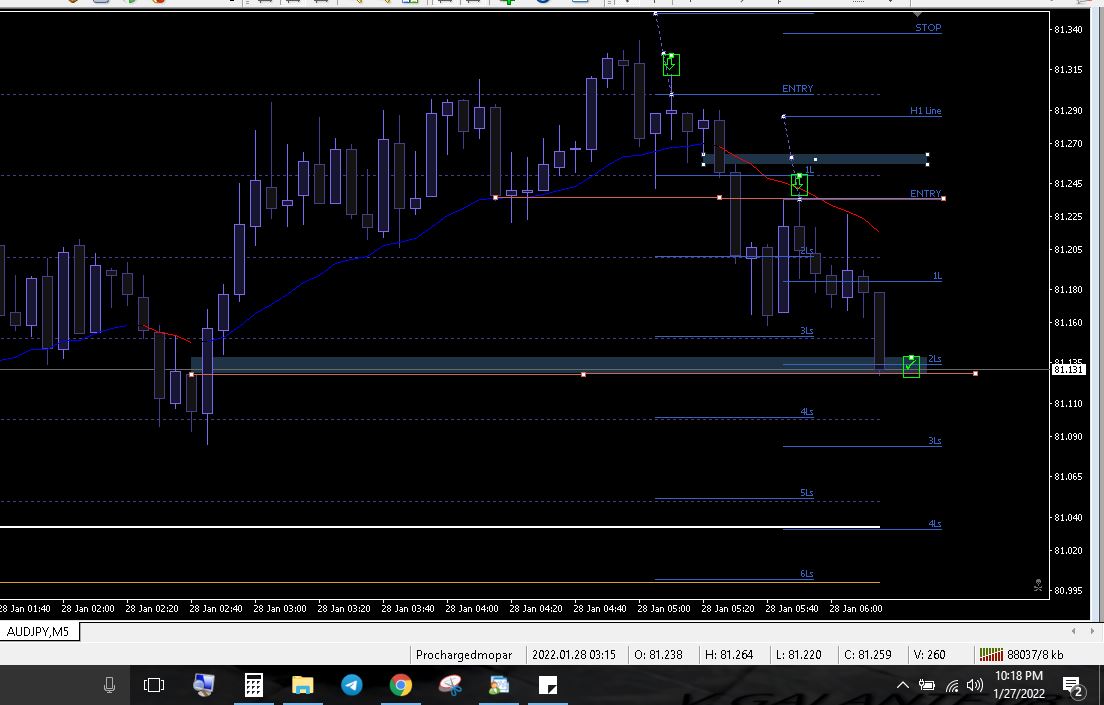
Task: Click the L: 81.220 low price field
Action: pos(798,654)
